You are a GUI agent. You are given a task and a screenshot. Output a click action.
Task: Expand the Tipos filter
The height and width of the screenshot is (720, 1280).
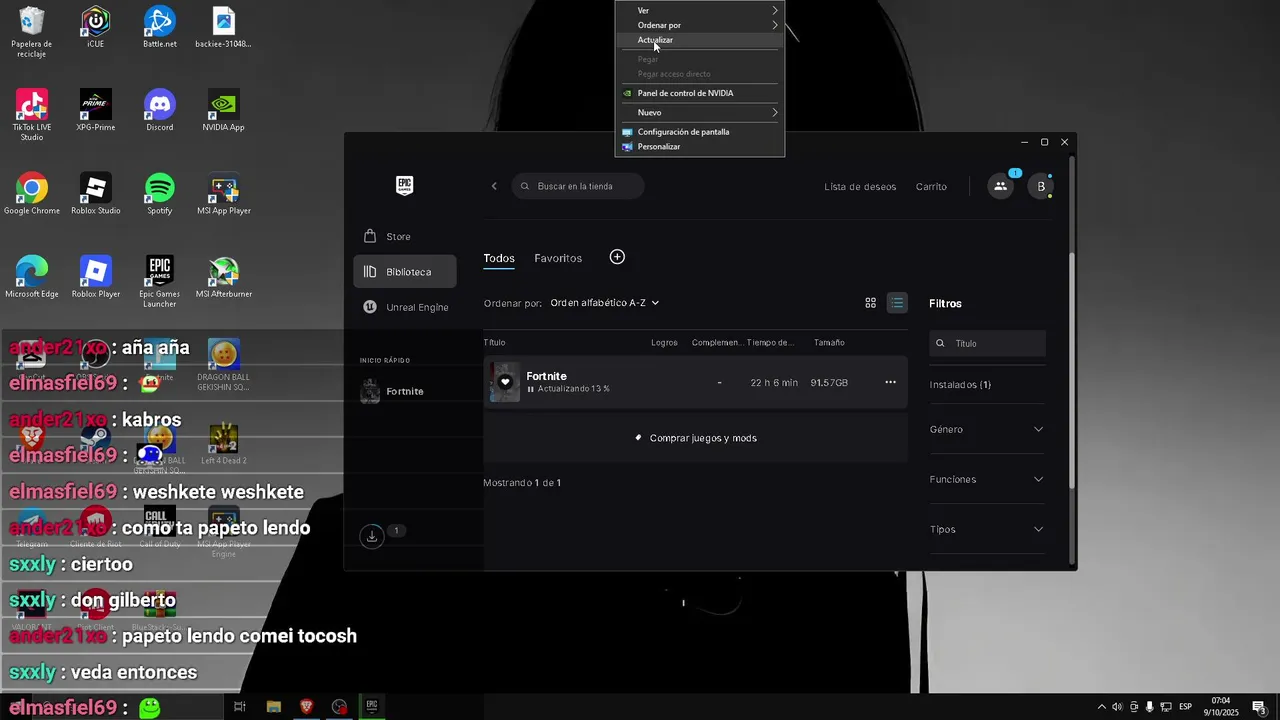(x=987, y=529)
